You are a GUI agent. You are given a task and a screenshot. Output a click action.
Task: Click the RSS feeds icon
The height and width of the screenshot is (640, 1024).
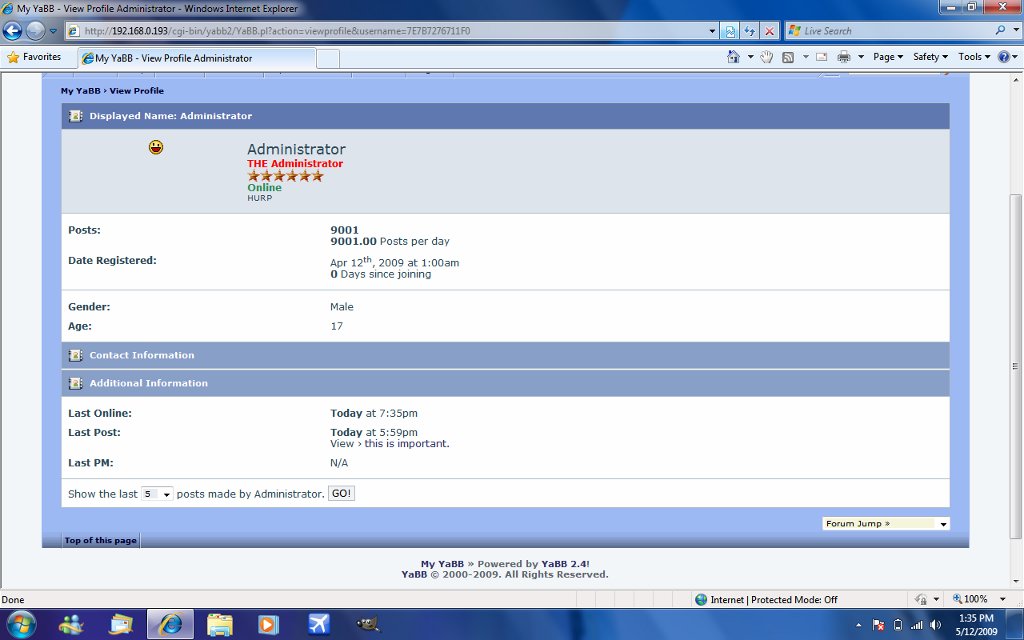click(x=788, y=57)
